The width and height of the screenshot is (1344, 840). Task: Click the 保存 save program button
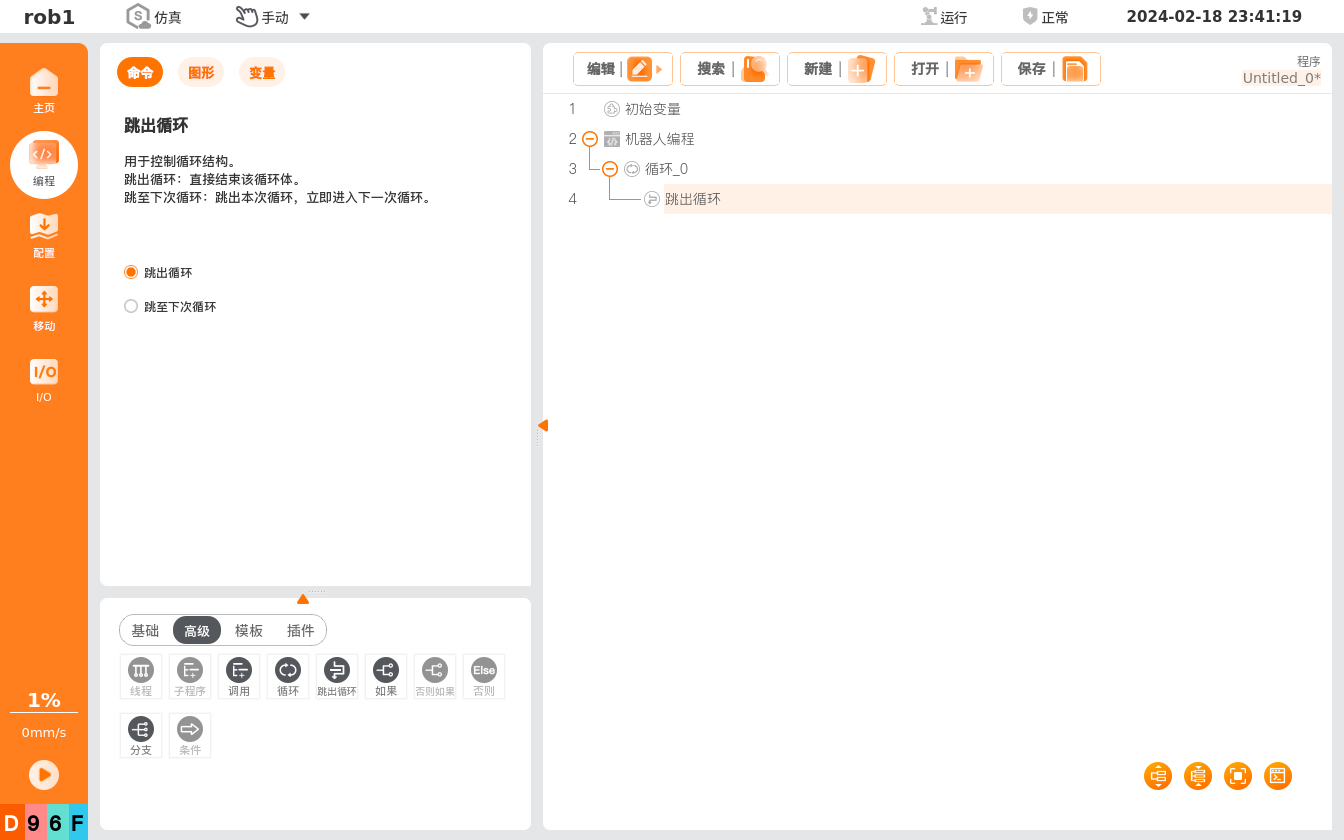[1051, 69]
